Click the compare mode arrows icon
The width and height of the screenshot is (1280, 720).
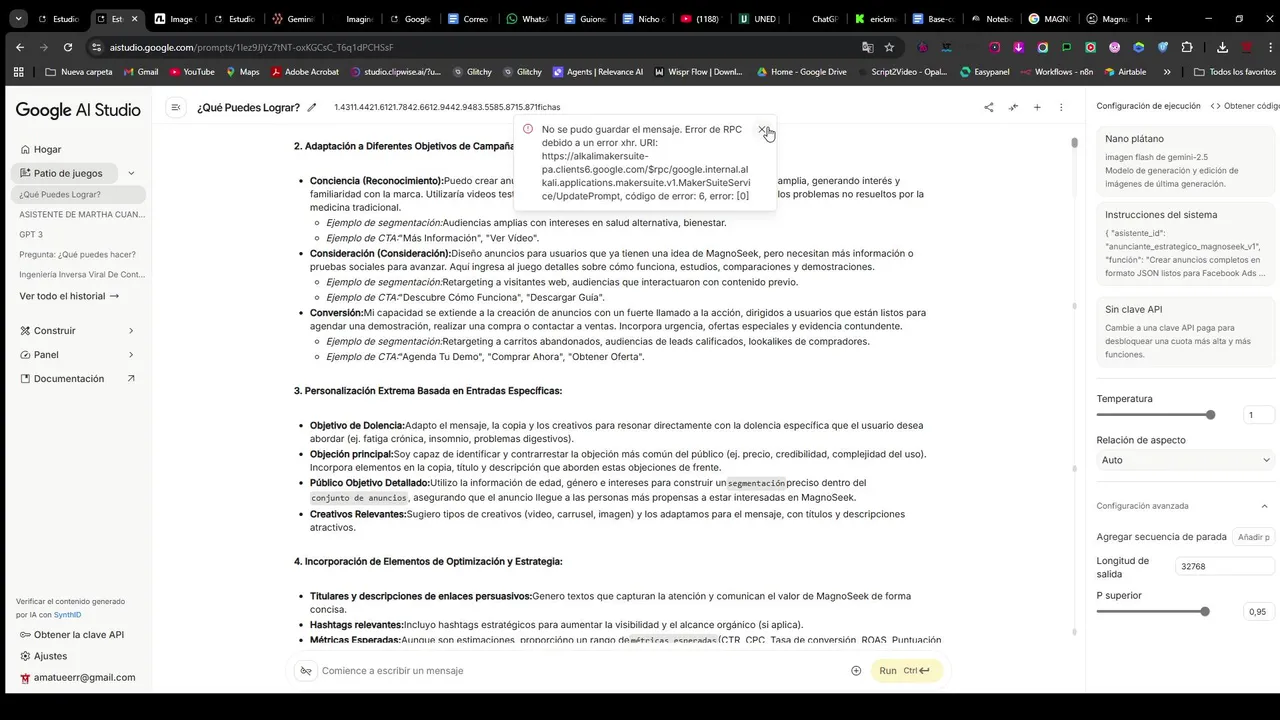[x=1013, y=107]
